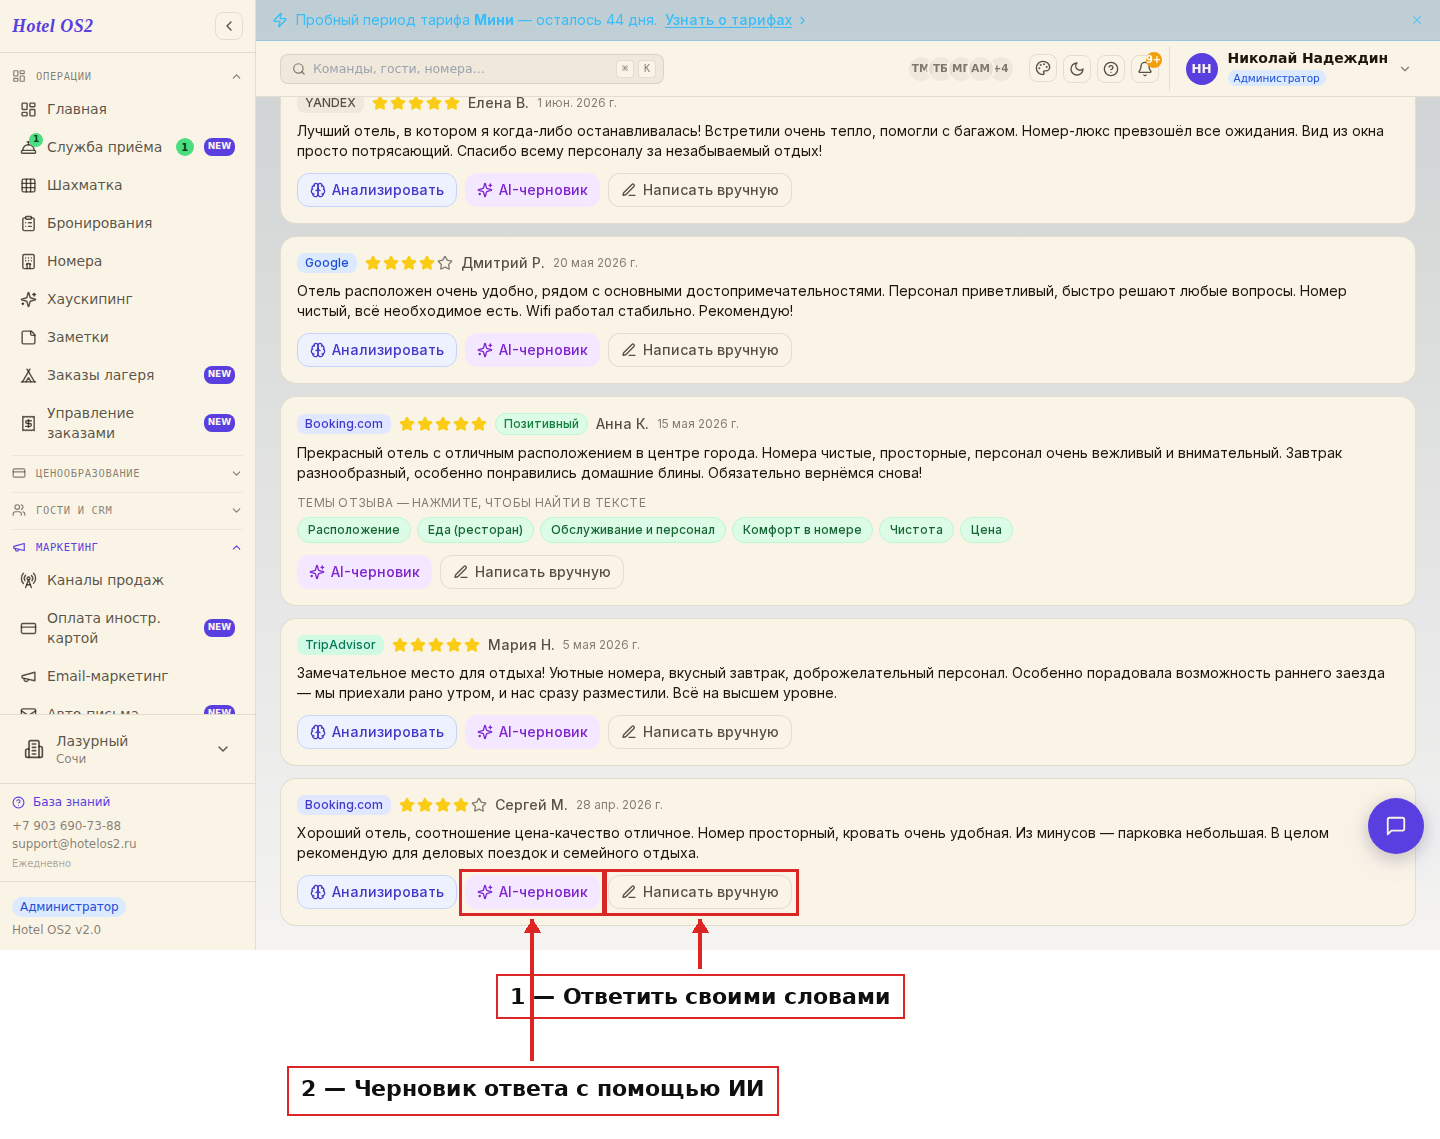The height and width of the screenshot is (1139, 1440).
Task: Generate AI-черновик for Мария Н. review
Action: point(533,732)
